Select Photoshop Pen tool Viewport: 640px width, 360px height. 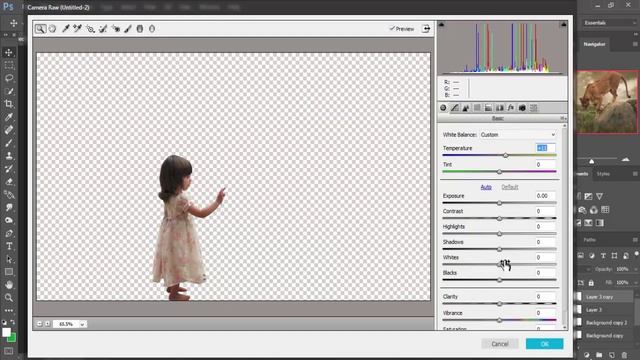coord(9,233)
